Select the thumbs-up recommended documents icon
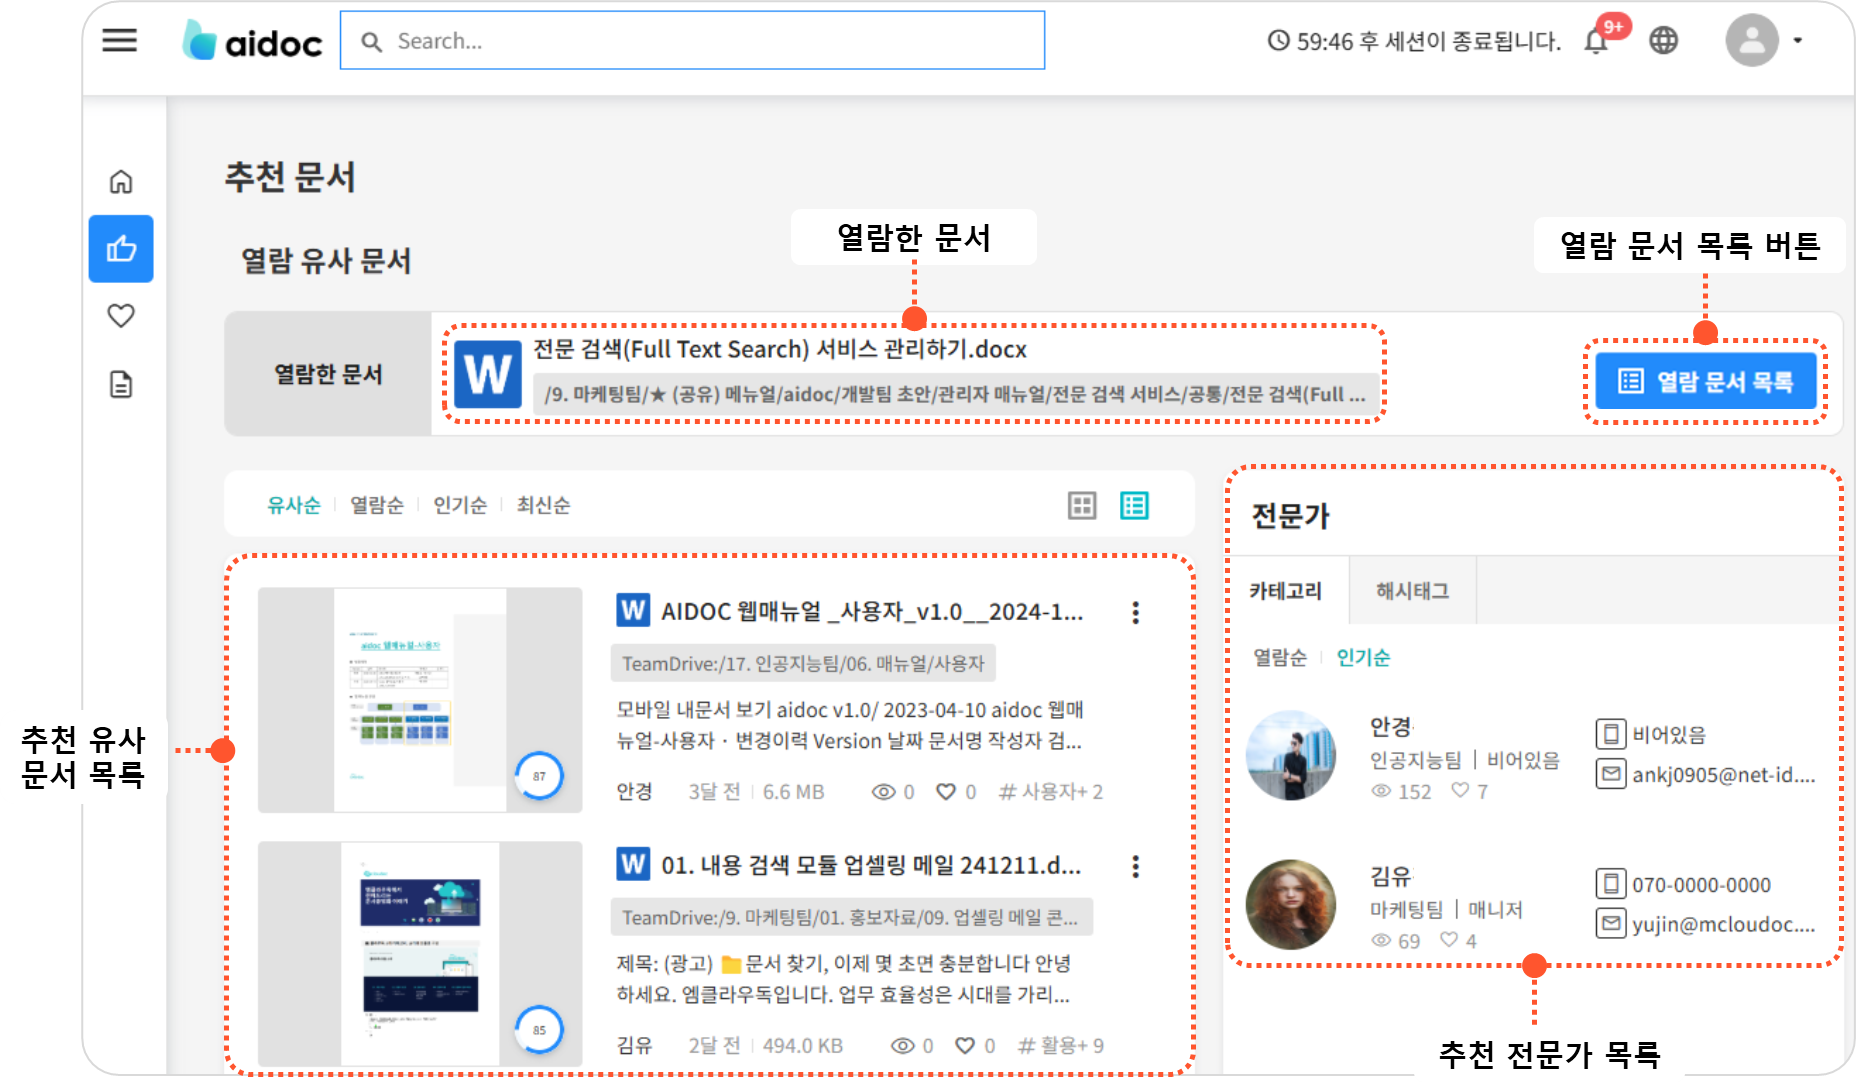The width and height of the screenshot is (1856, 1090). (x=121, y=249)
